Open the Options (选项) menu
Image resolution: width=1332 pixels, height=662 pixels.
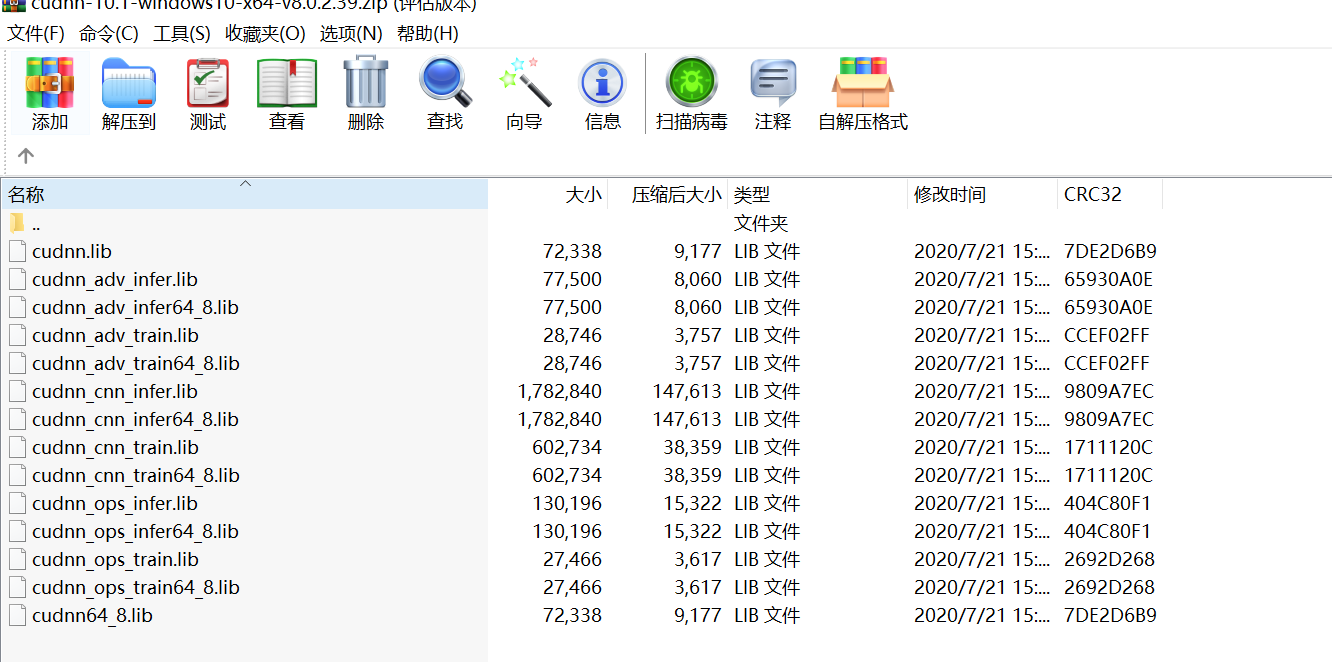tap(351, 33)
